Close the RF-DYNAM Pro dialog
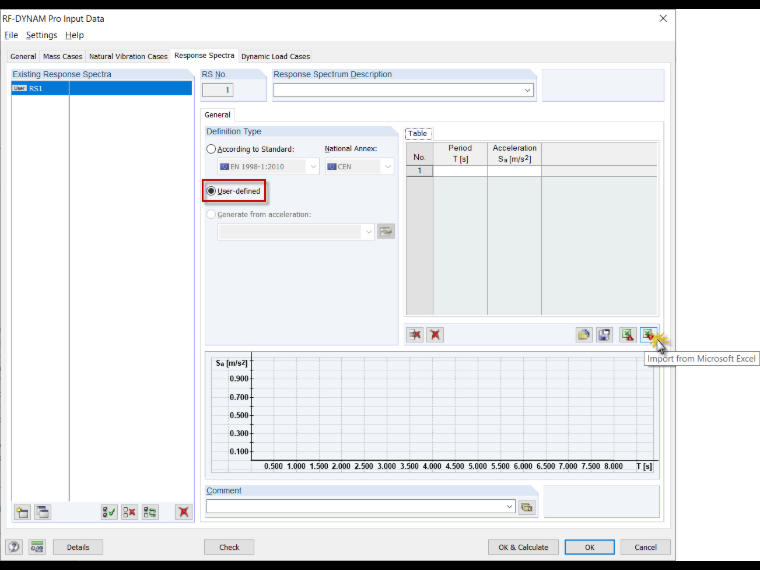Screen dimensions: 760x570 [x=663, y=18]
